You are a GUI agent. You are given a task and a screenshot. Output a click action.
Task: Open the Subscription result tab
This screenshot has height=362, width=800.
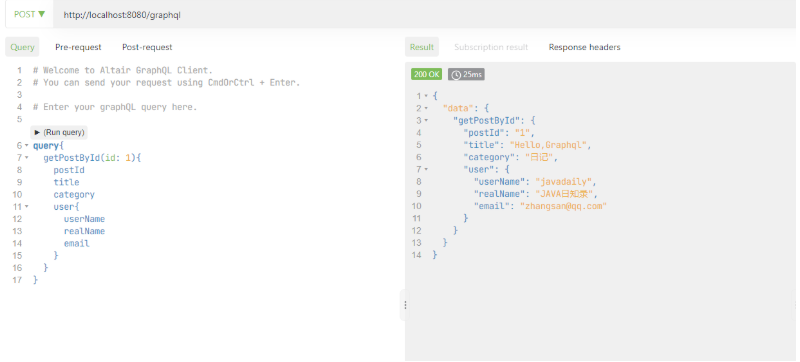pyautogui.click(x=491, y=47)
